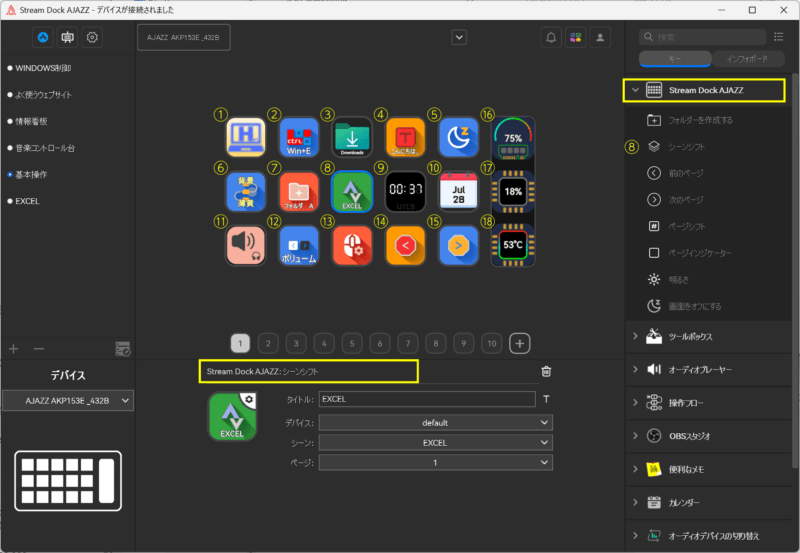
Task: Delete the action with trash icon
Action: click(x=546, y=371)
